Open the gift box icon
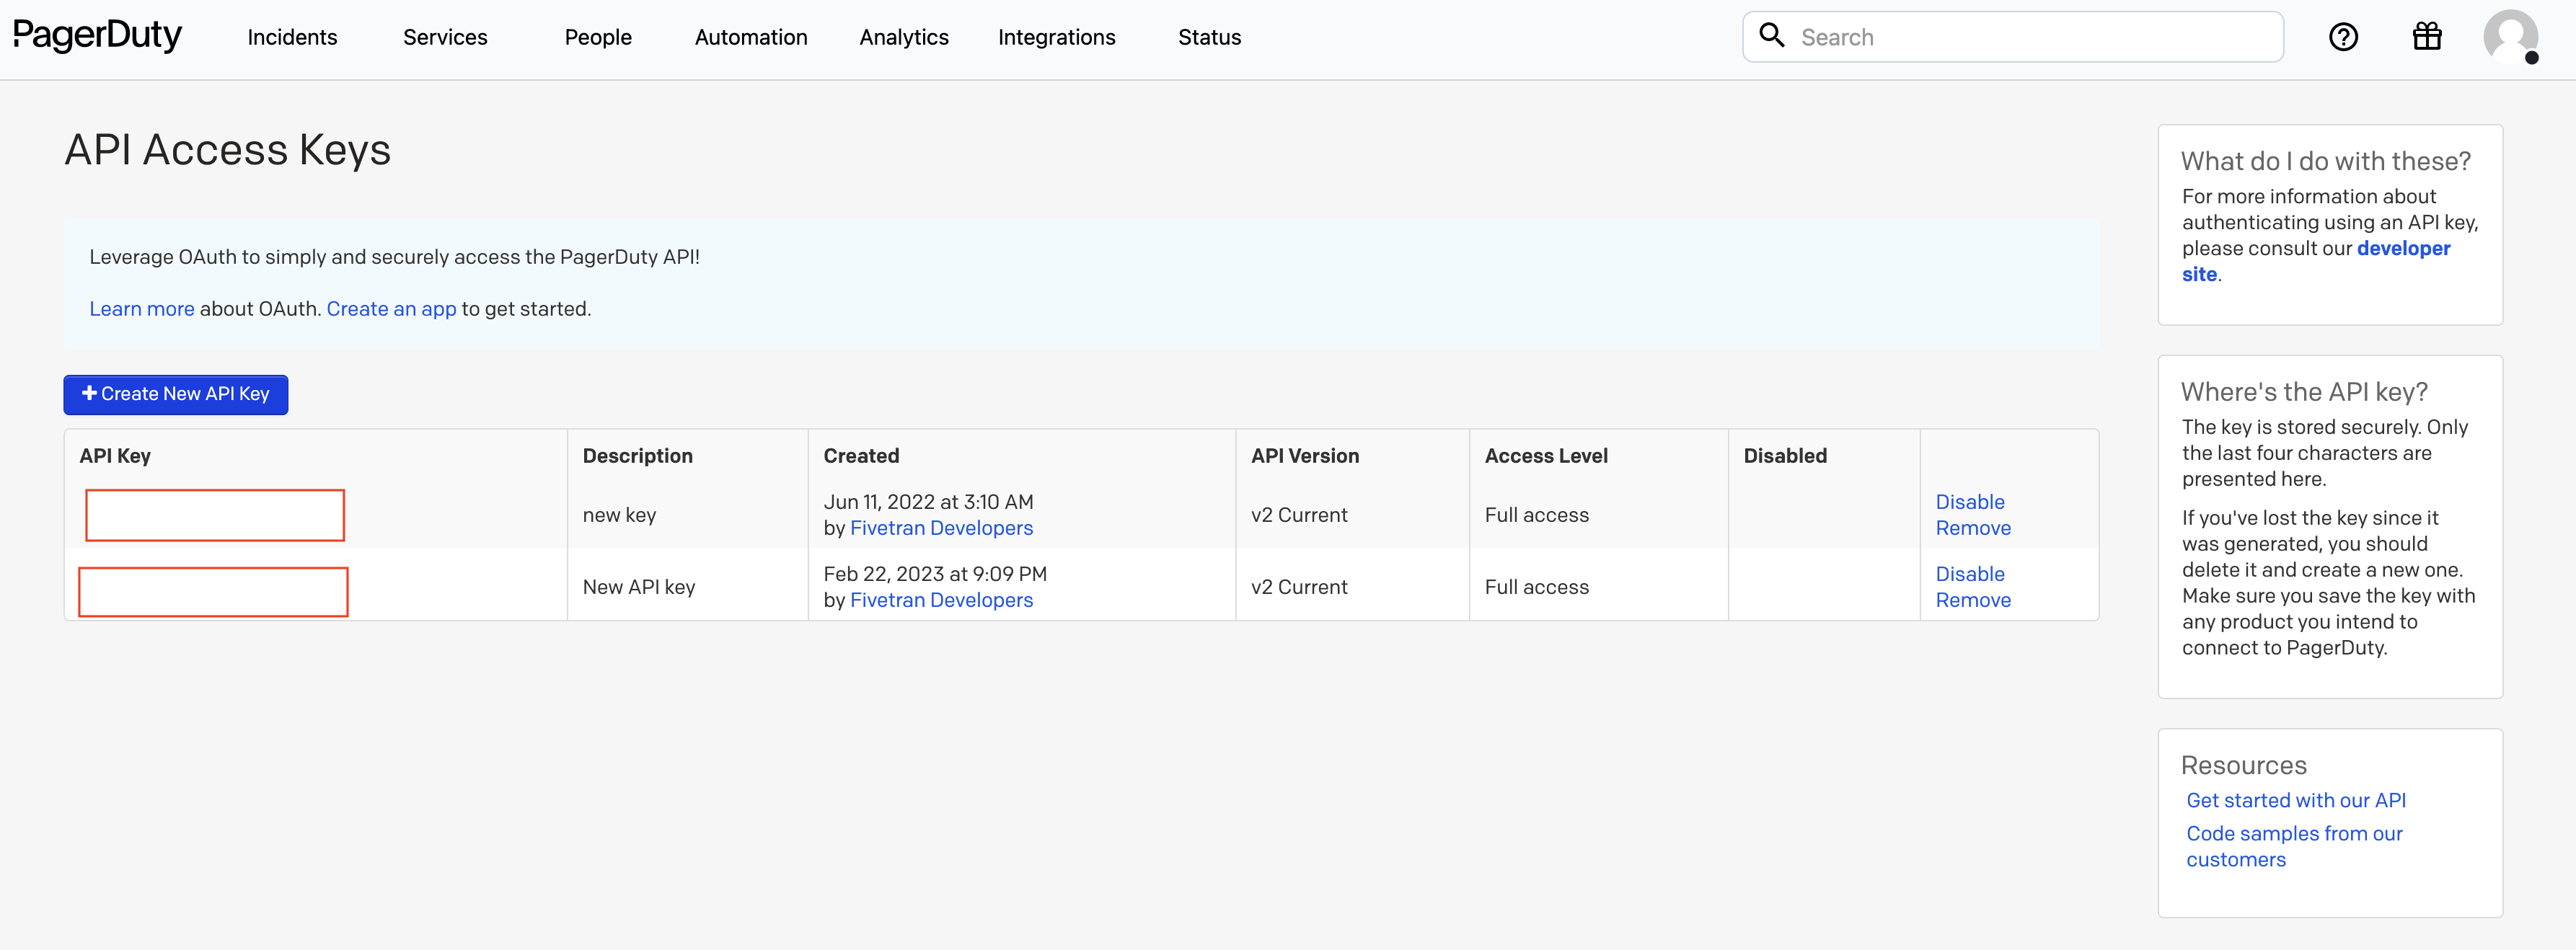This screenshot has width=2576, height=950. [x=2427, y=37]
